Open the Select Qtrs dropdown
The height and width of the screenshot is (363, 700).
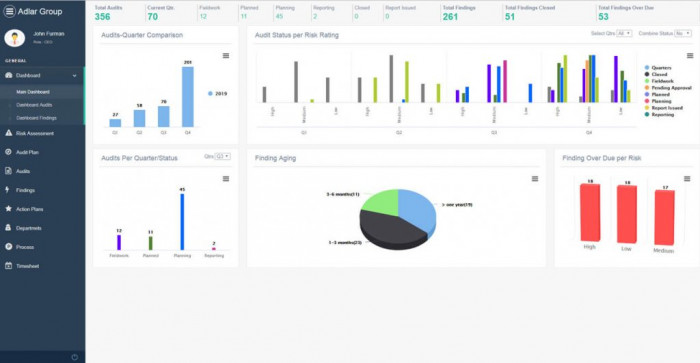624,33
